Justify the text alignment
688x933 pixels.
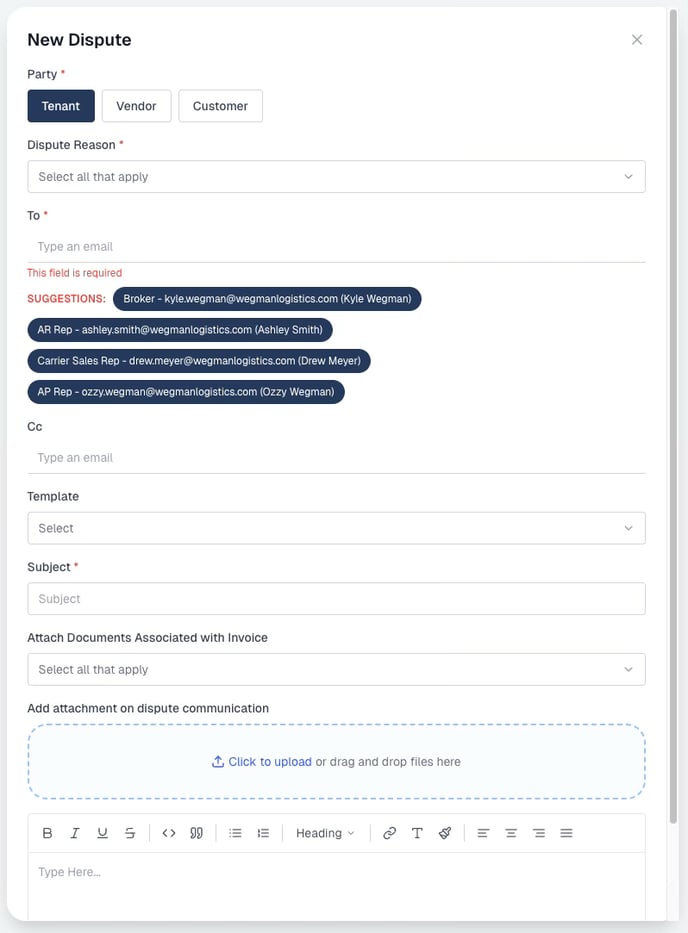(x=566, y=833)
